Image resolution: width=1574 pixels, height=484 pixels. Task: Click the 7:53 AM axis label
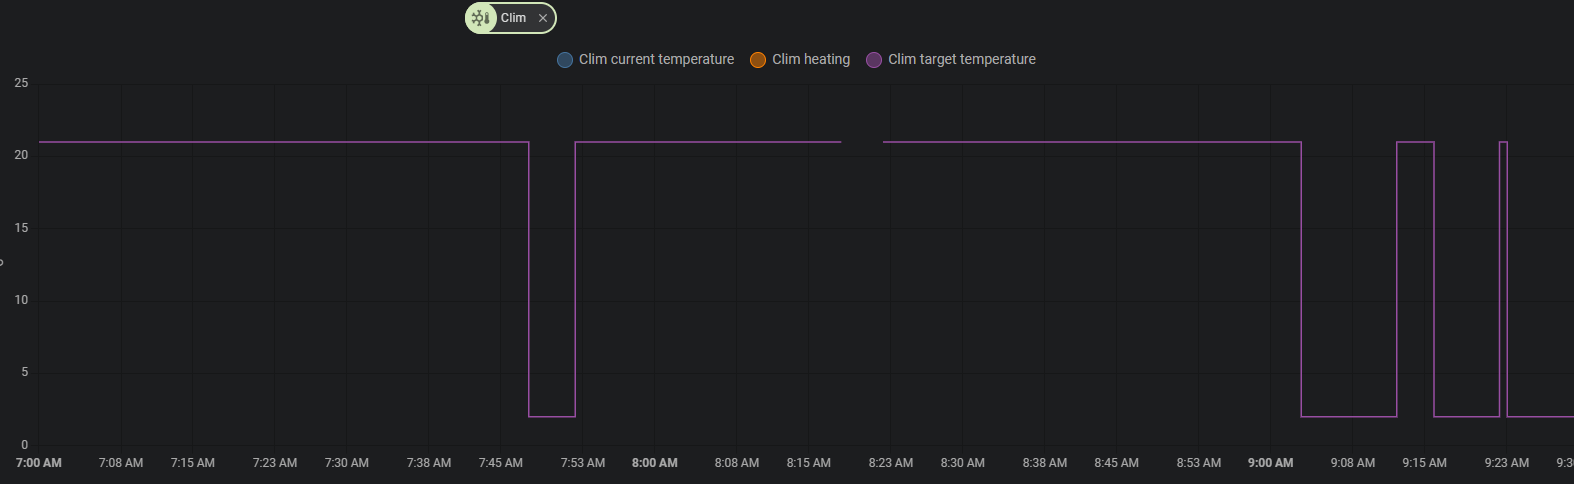583,463
